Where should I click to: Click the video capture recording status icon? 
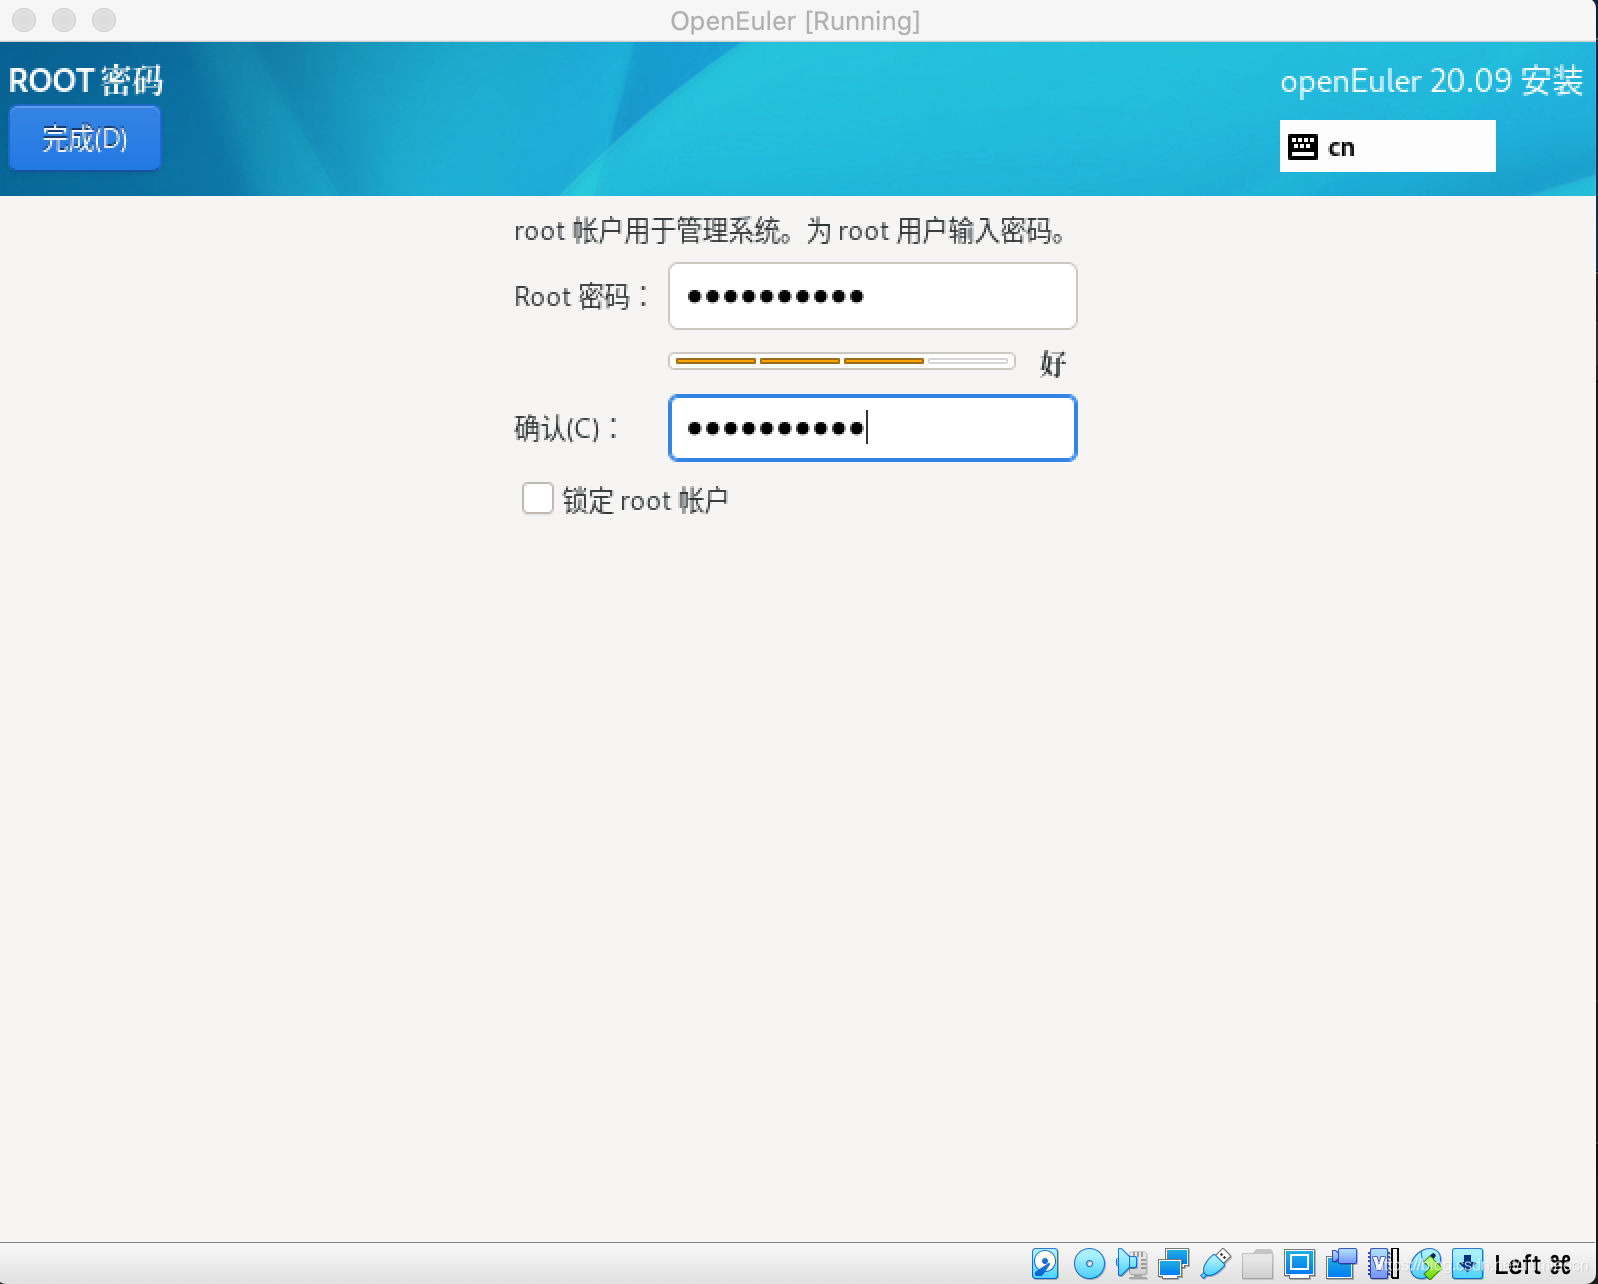click(x=1341, y=1264)
